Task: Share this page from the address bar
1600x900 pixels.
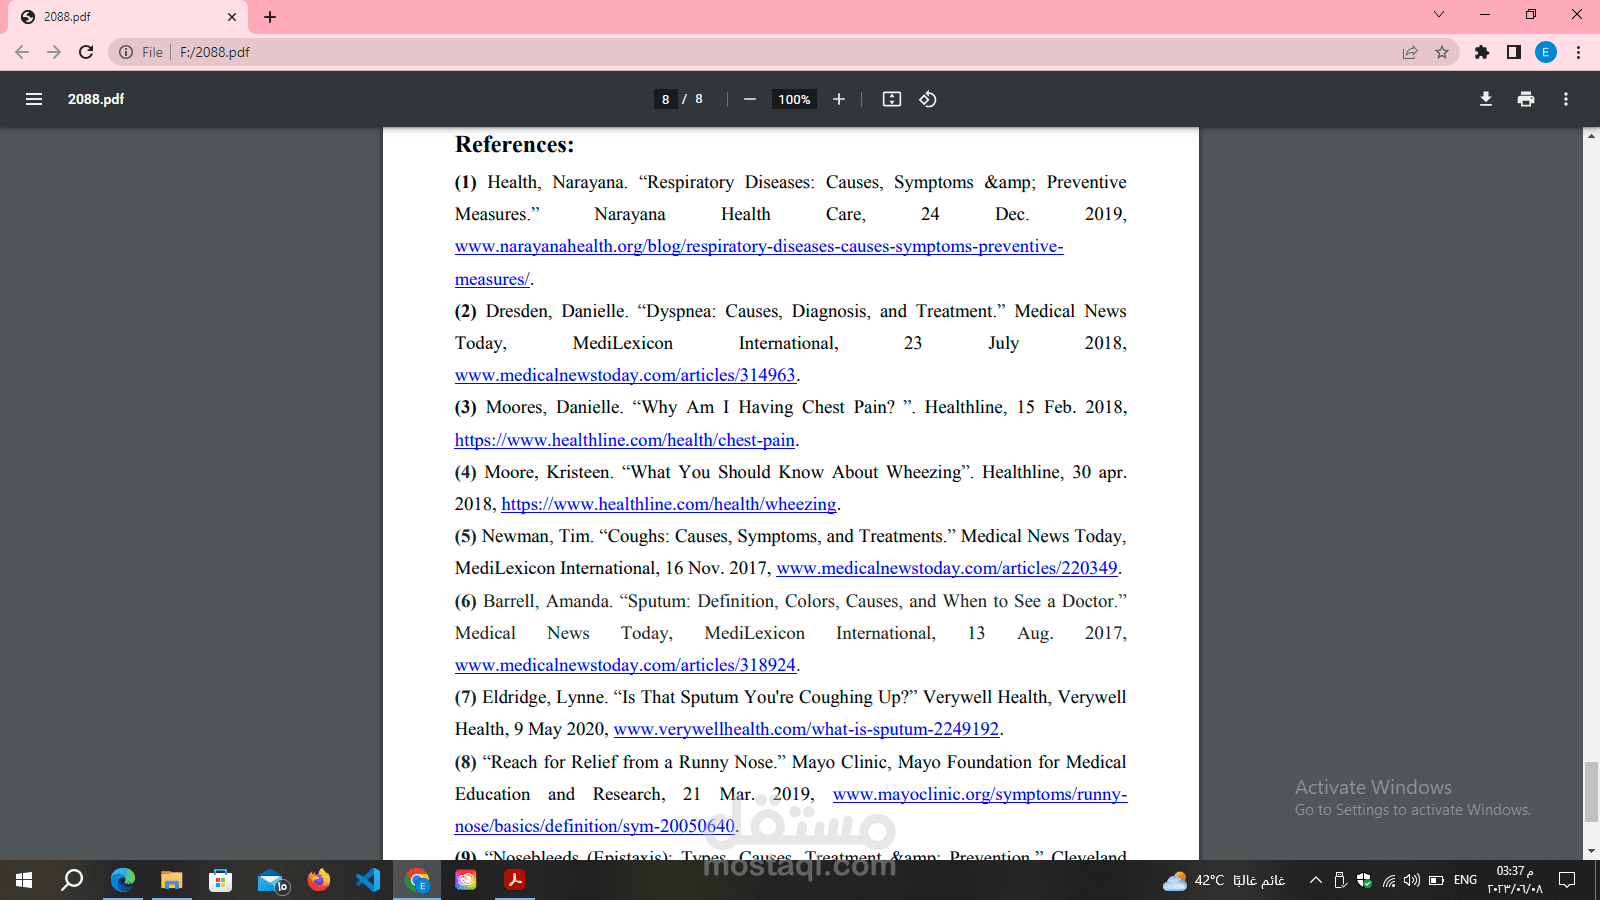Action: pos(1410,52)
